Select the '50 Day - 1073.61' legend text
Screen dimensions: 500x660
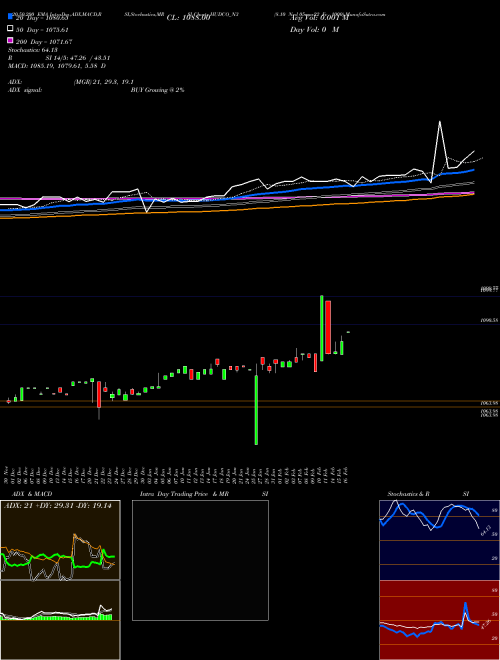[x=42, y=30]
